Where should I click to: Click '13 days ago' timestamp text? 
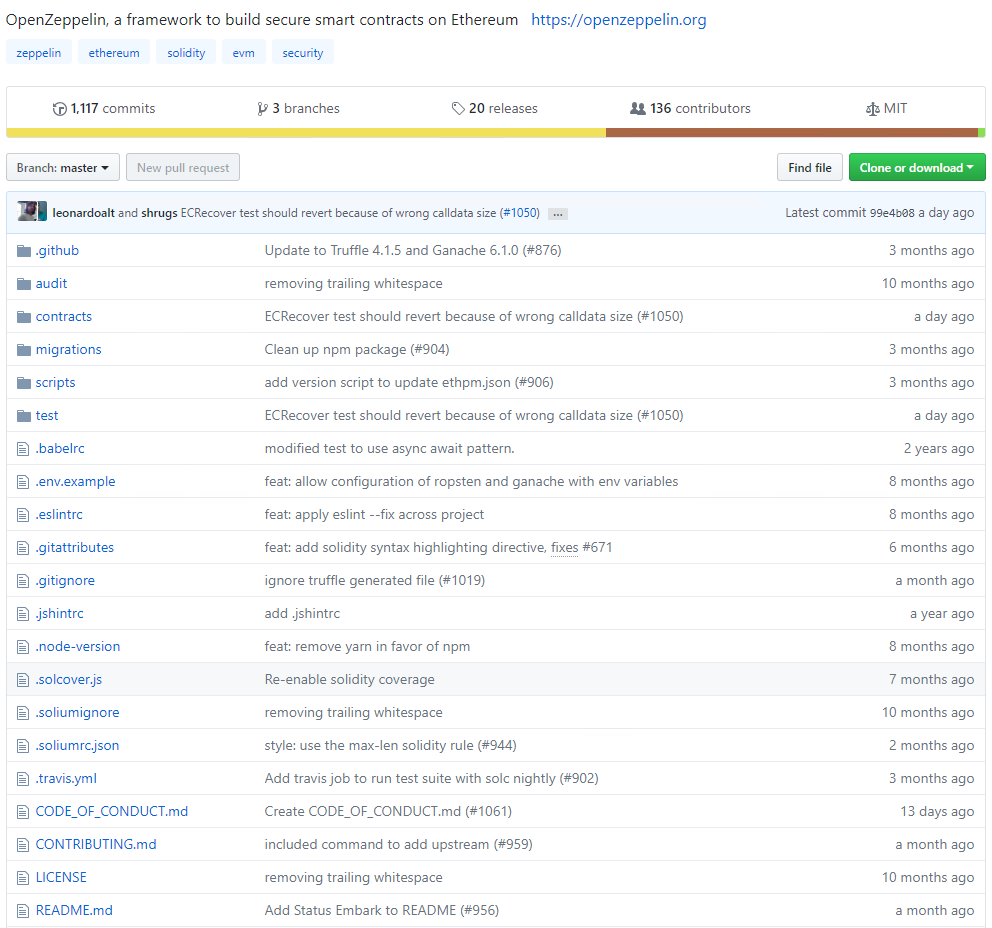click(x=937, y=812)
